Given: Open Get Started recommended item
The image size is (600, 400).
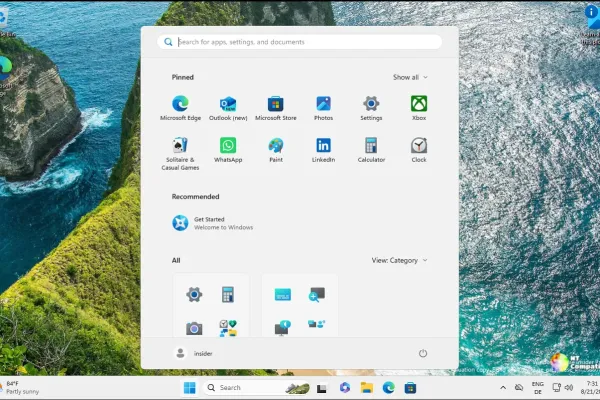Looking at the screenshot, I should (x=212, y=223).
